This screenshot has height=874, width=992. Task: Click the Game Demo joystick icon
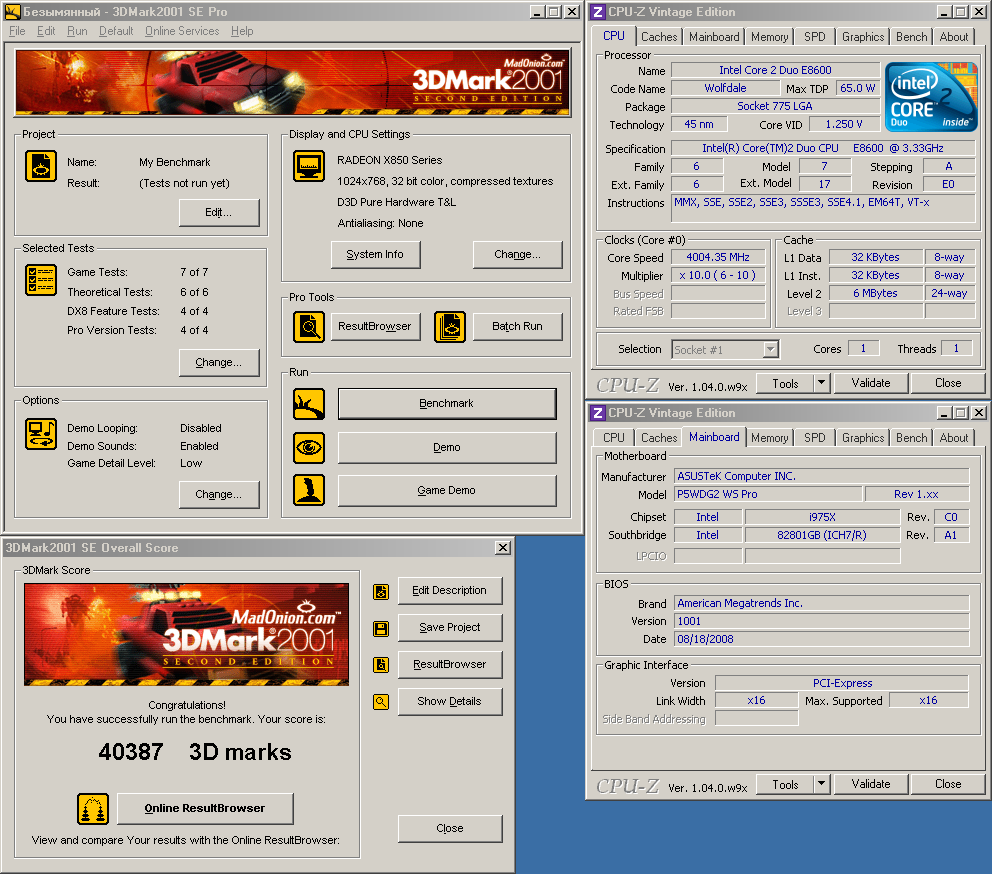(x=309, y=490)
